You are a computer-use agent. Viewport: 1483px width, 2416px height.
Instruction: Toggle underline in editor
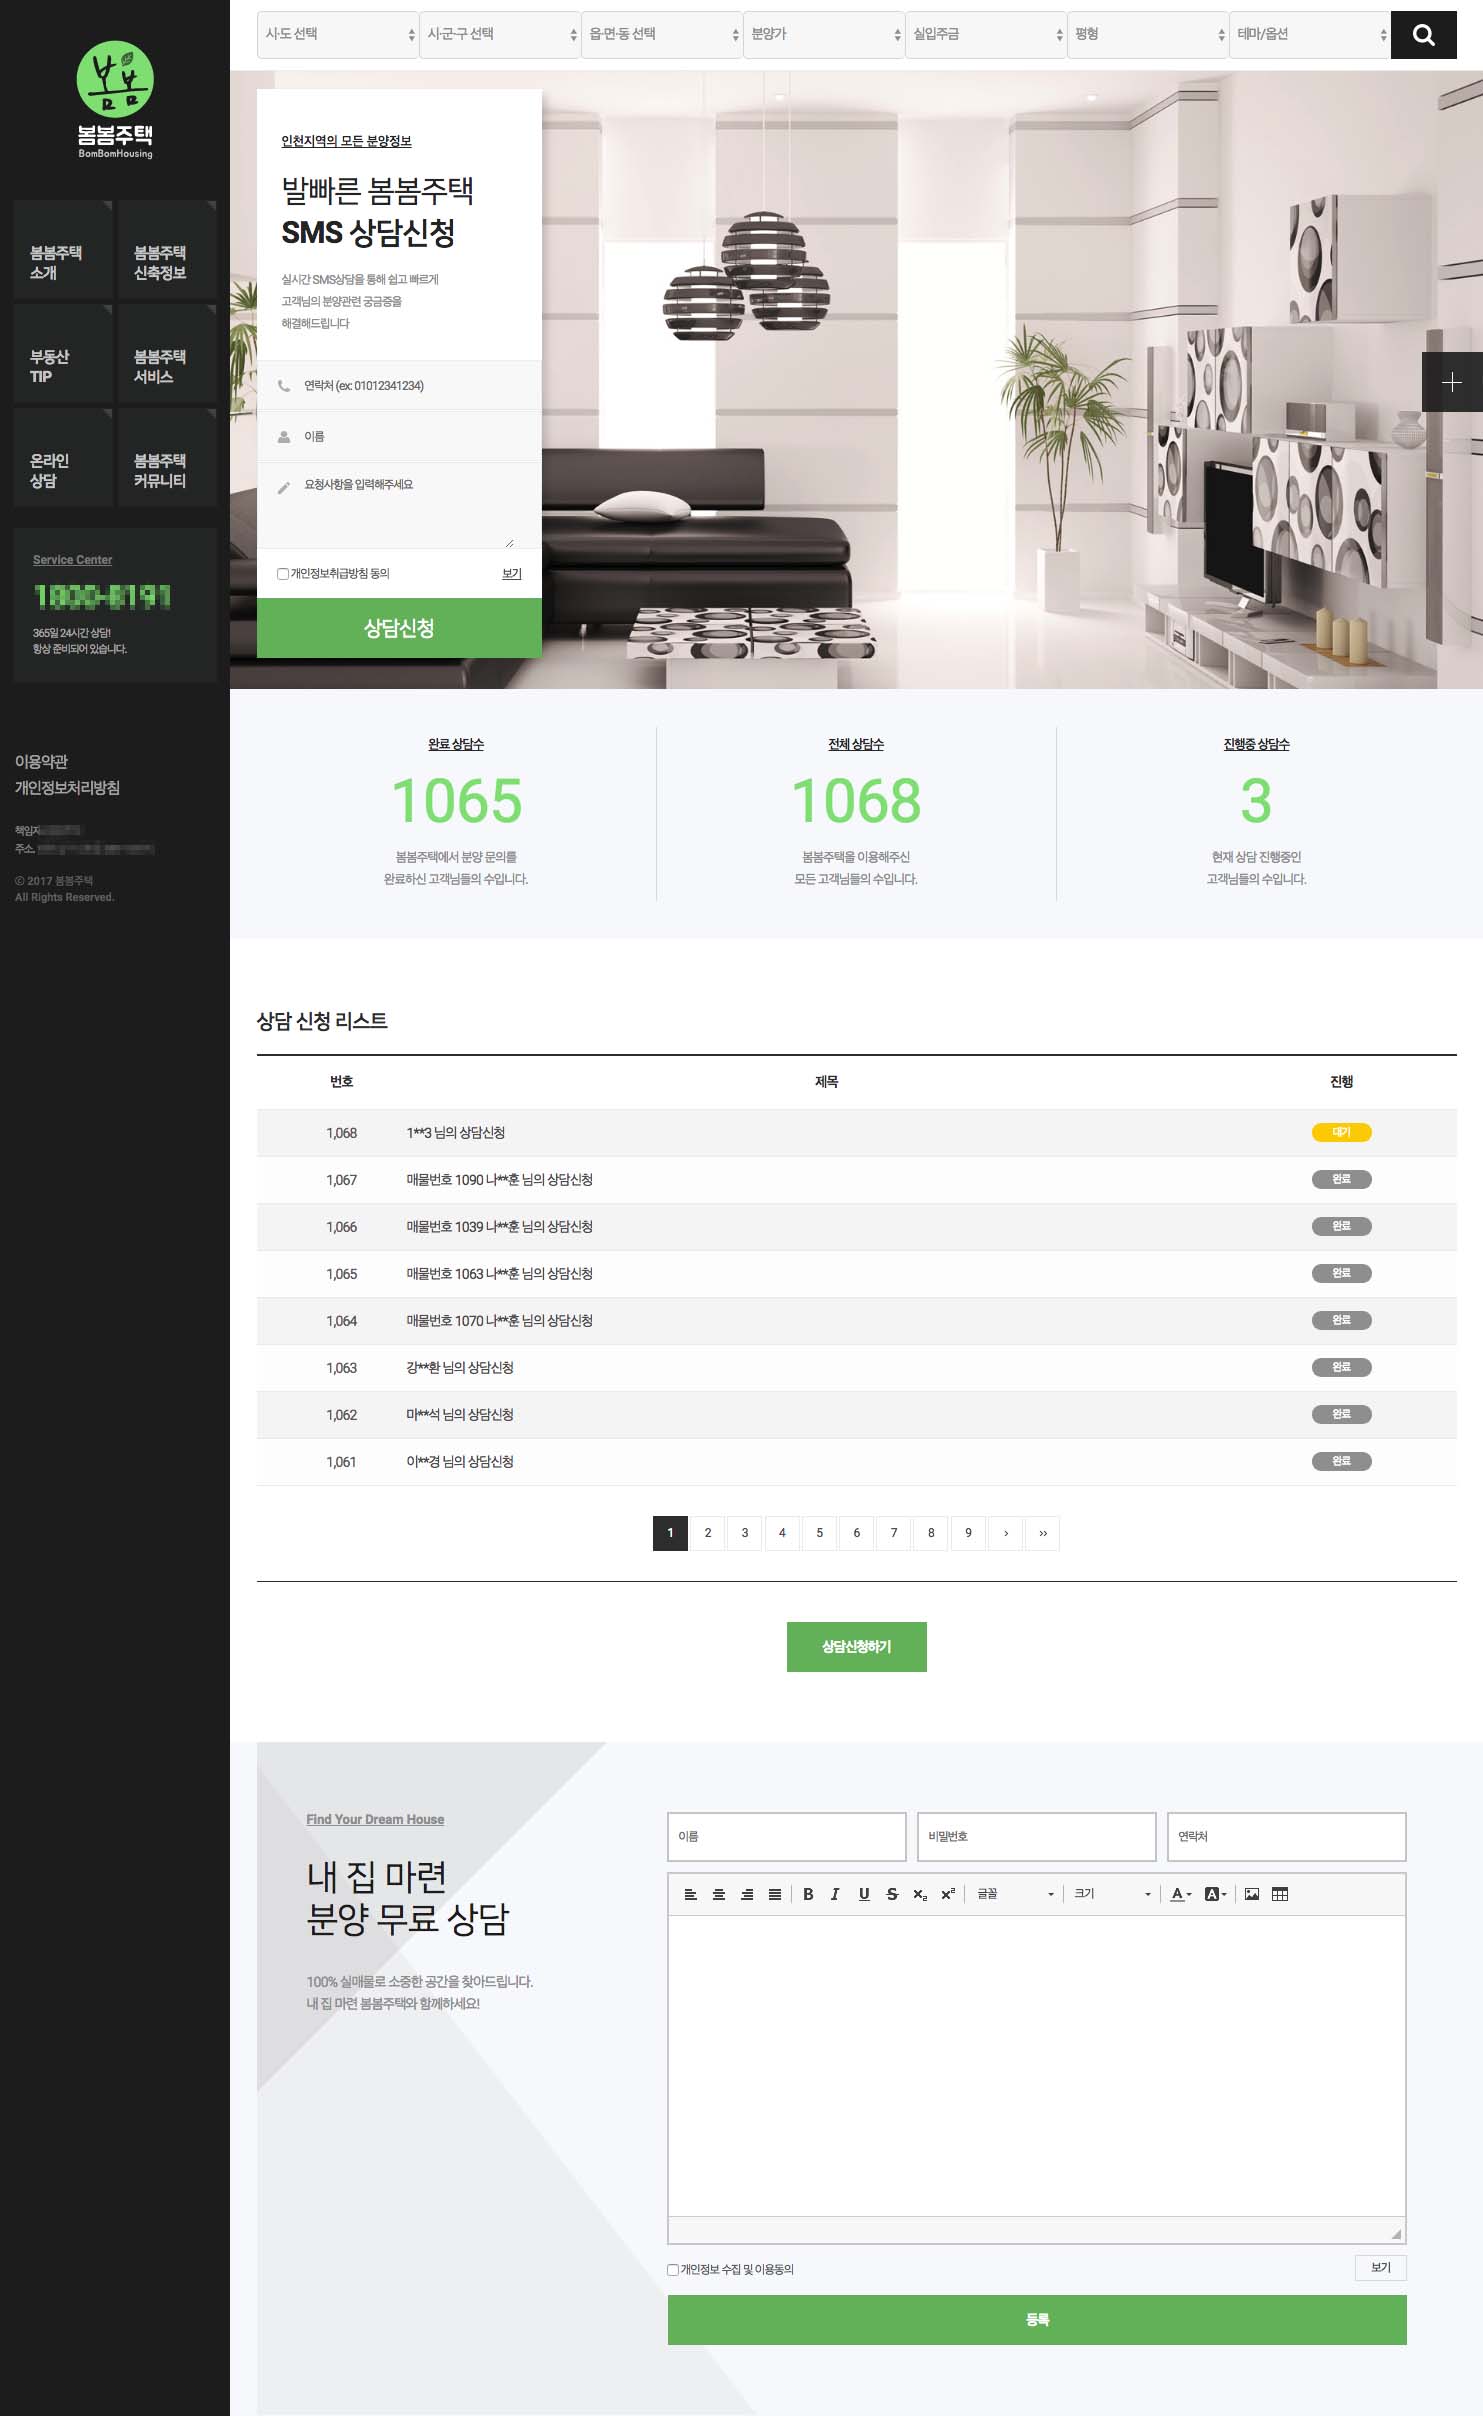(864, 1894)
